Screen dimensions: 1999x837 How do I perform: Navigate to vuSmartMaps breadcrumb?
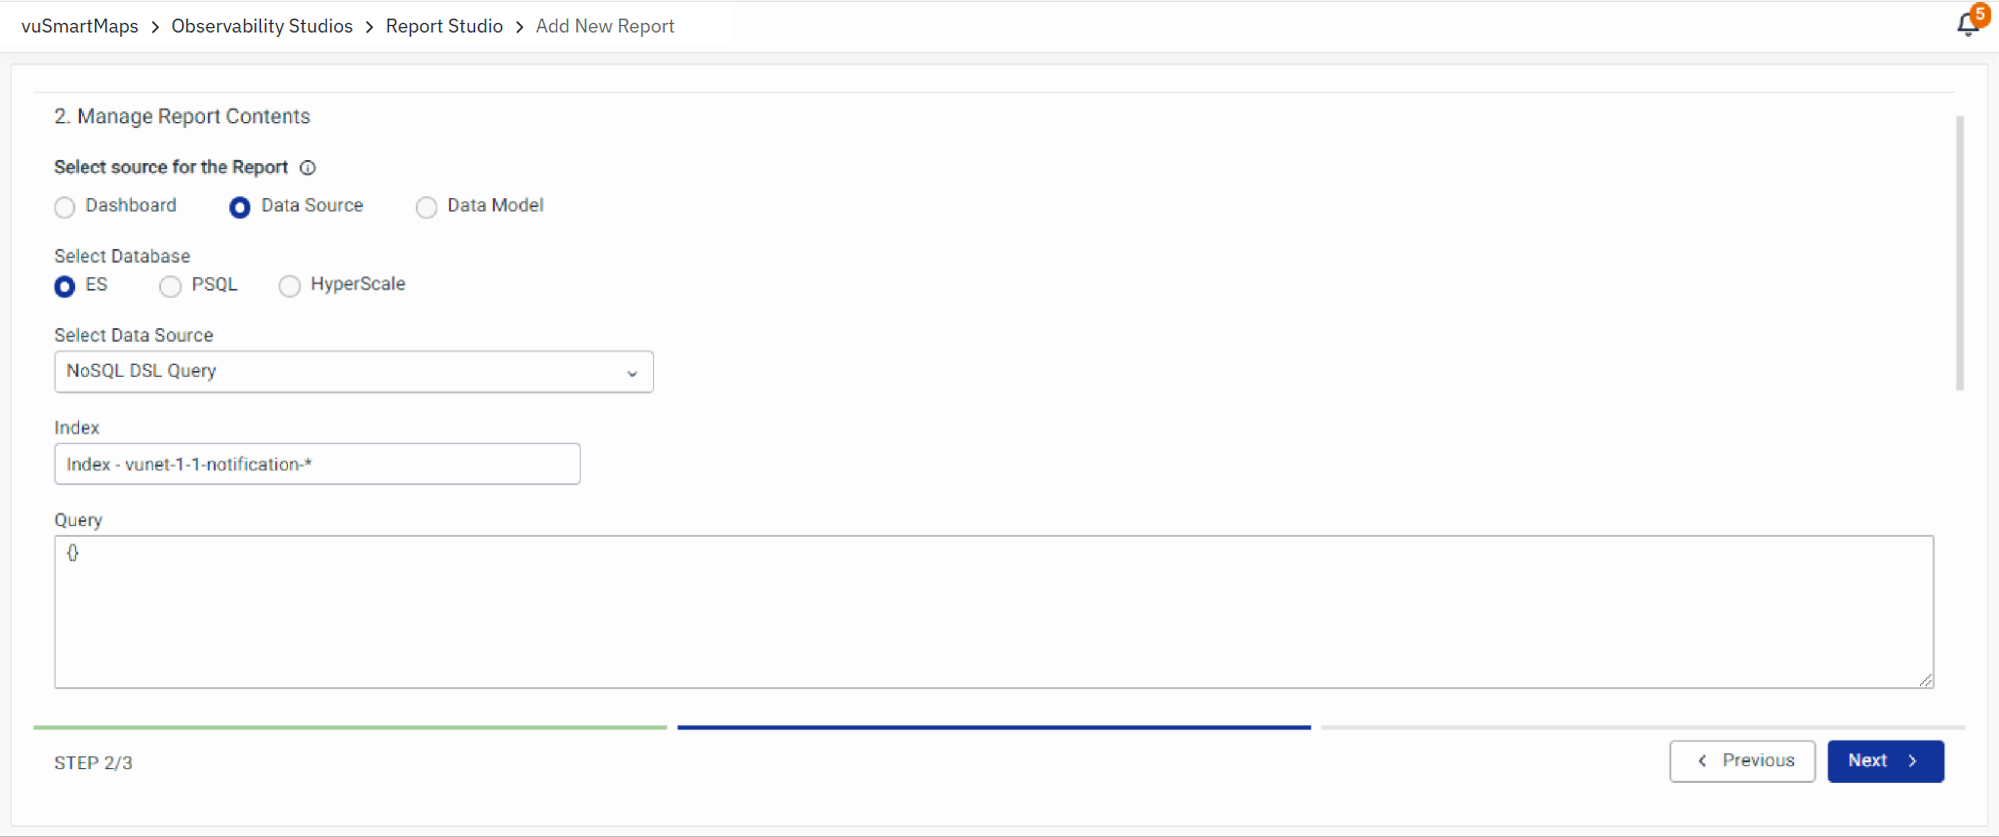(80, 27)
